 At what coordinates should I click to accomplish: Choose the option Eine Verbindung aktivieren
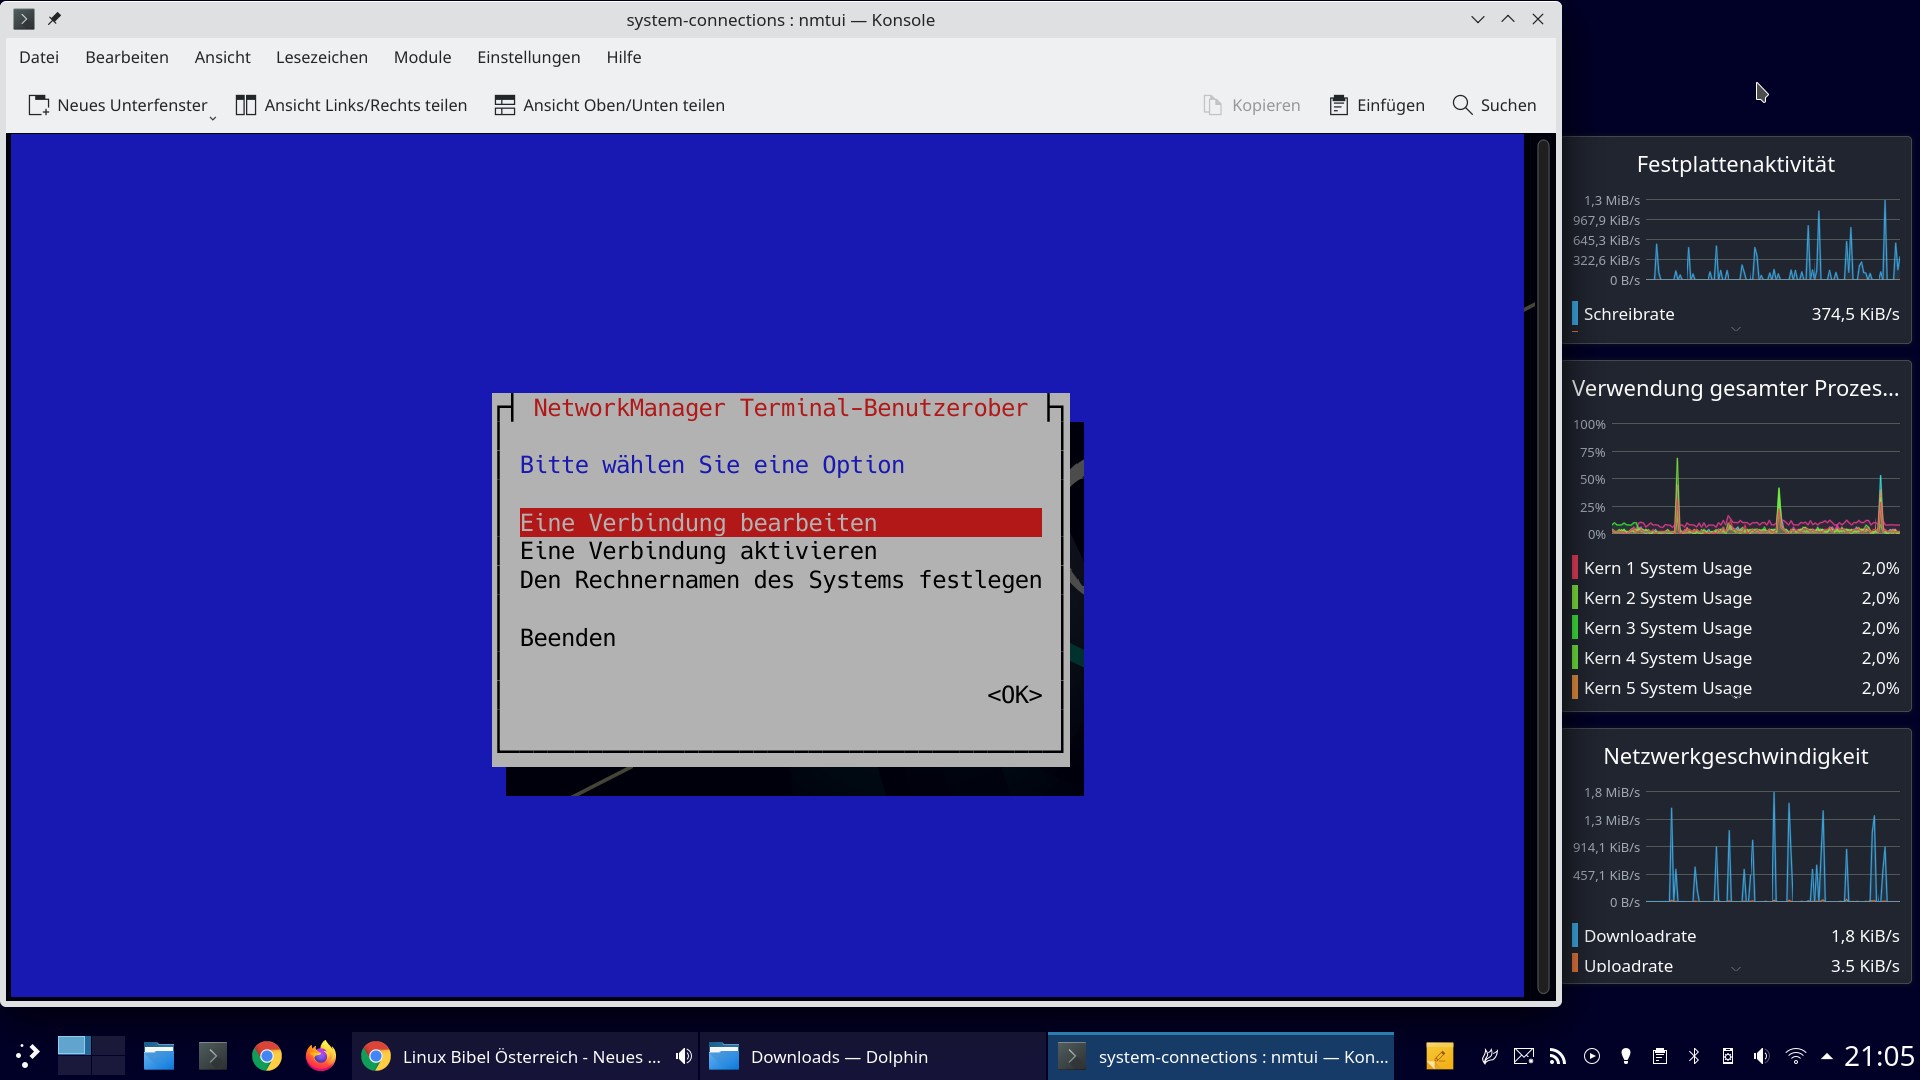coord(698,551)
